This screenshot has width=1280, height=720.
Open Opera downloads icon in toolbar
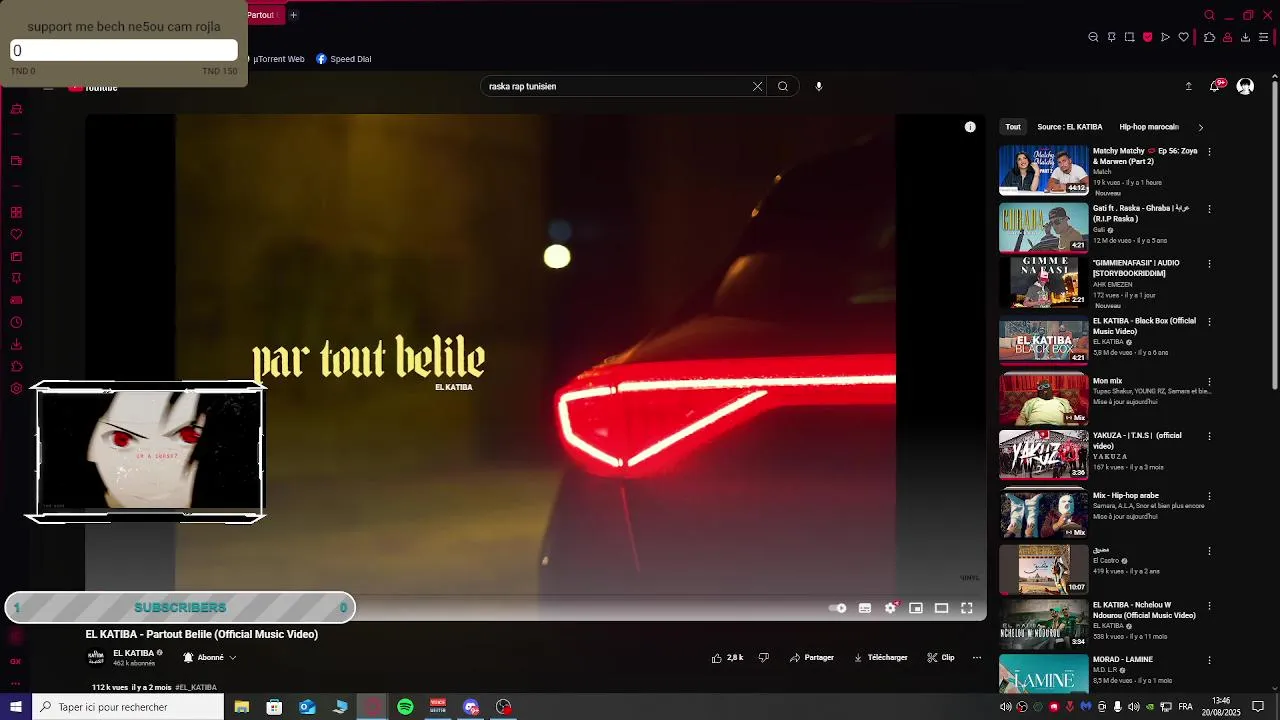tap(1245, 37)
